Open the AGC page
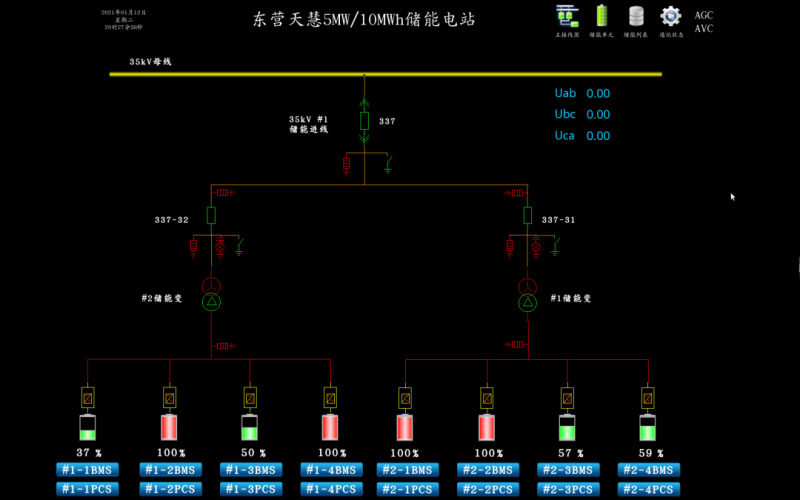 pos(704,16)
